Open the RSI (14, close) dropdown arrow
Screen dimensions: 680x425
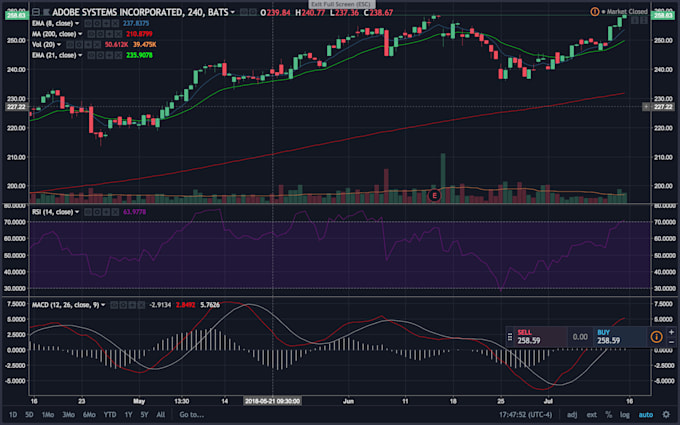pos(77,212)
